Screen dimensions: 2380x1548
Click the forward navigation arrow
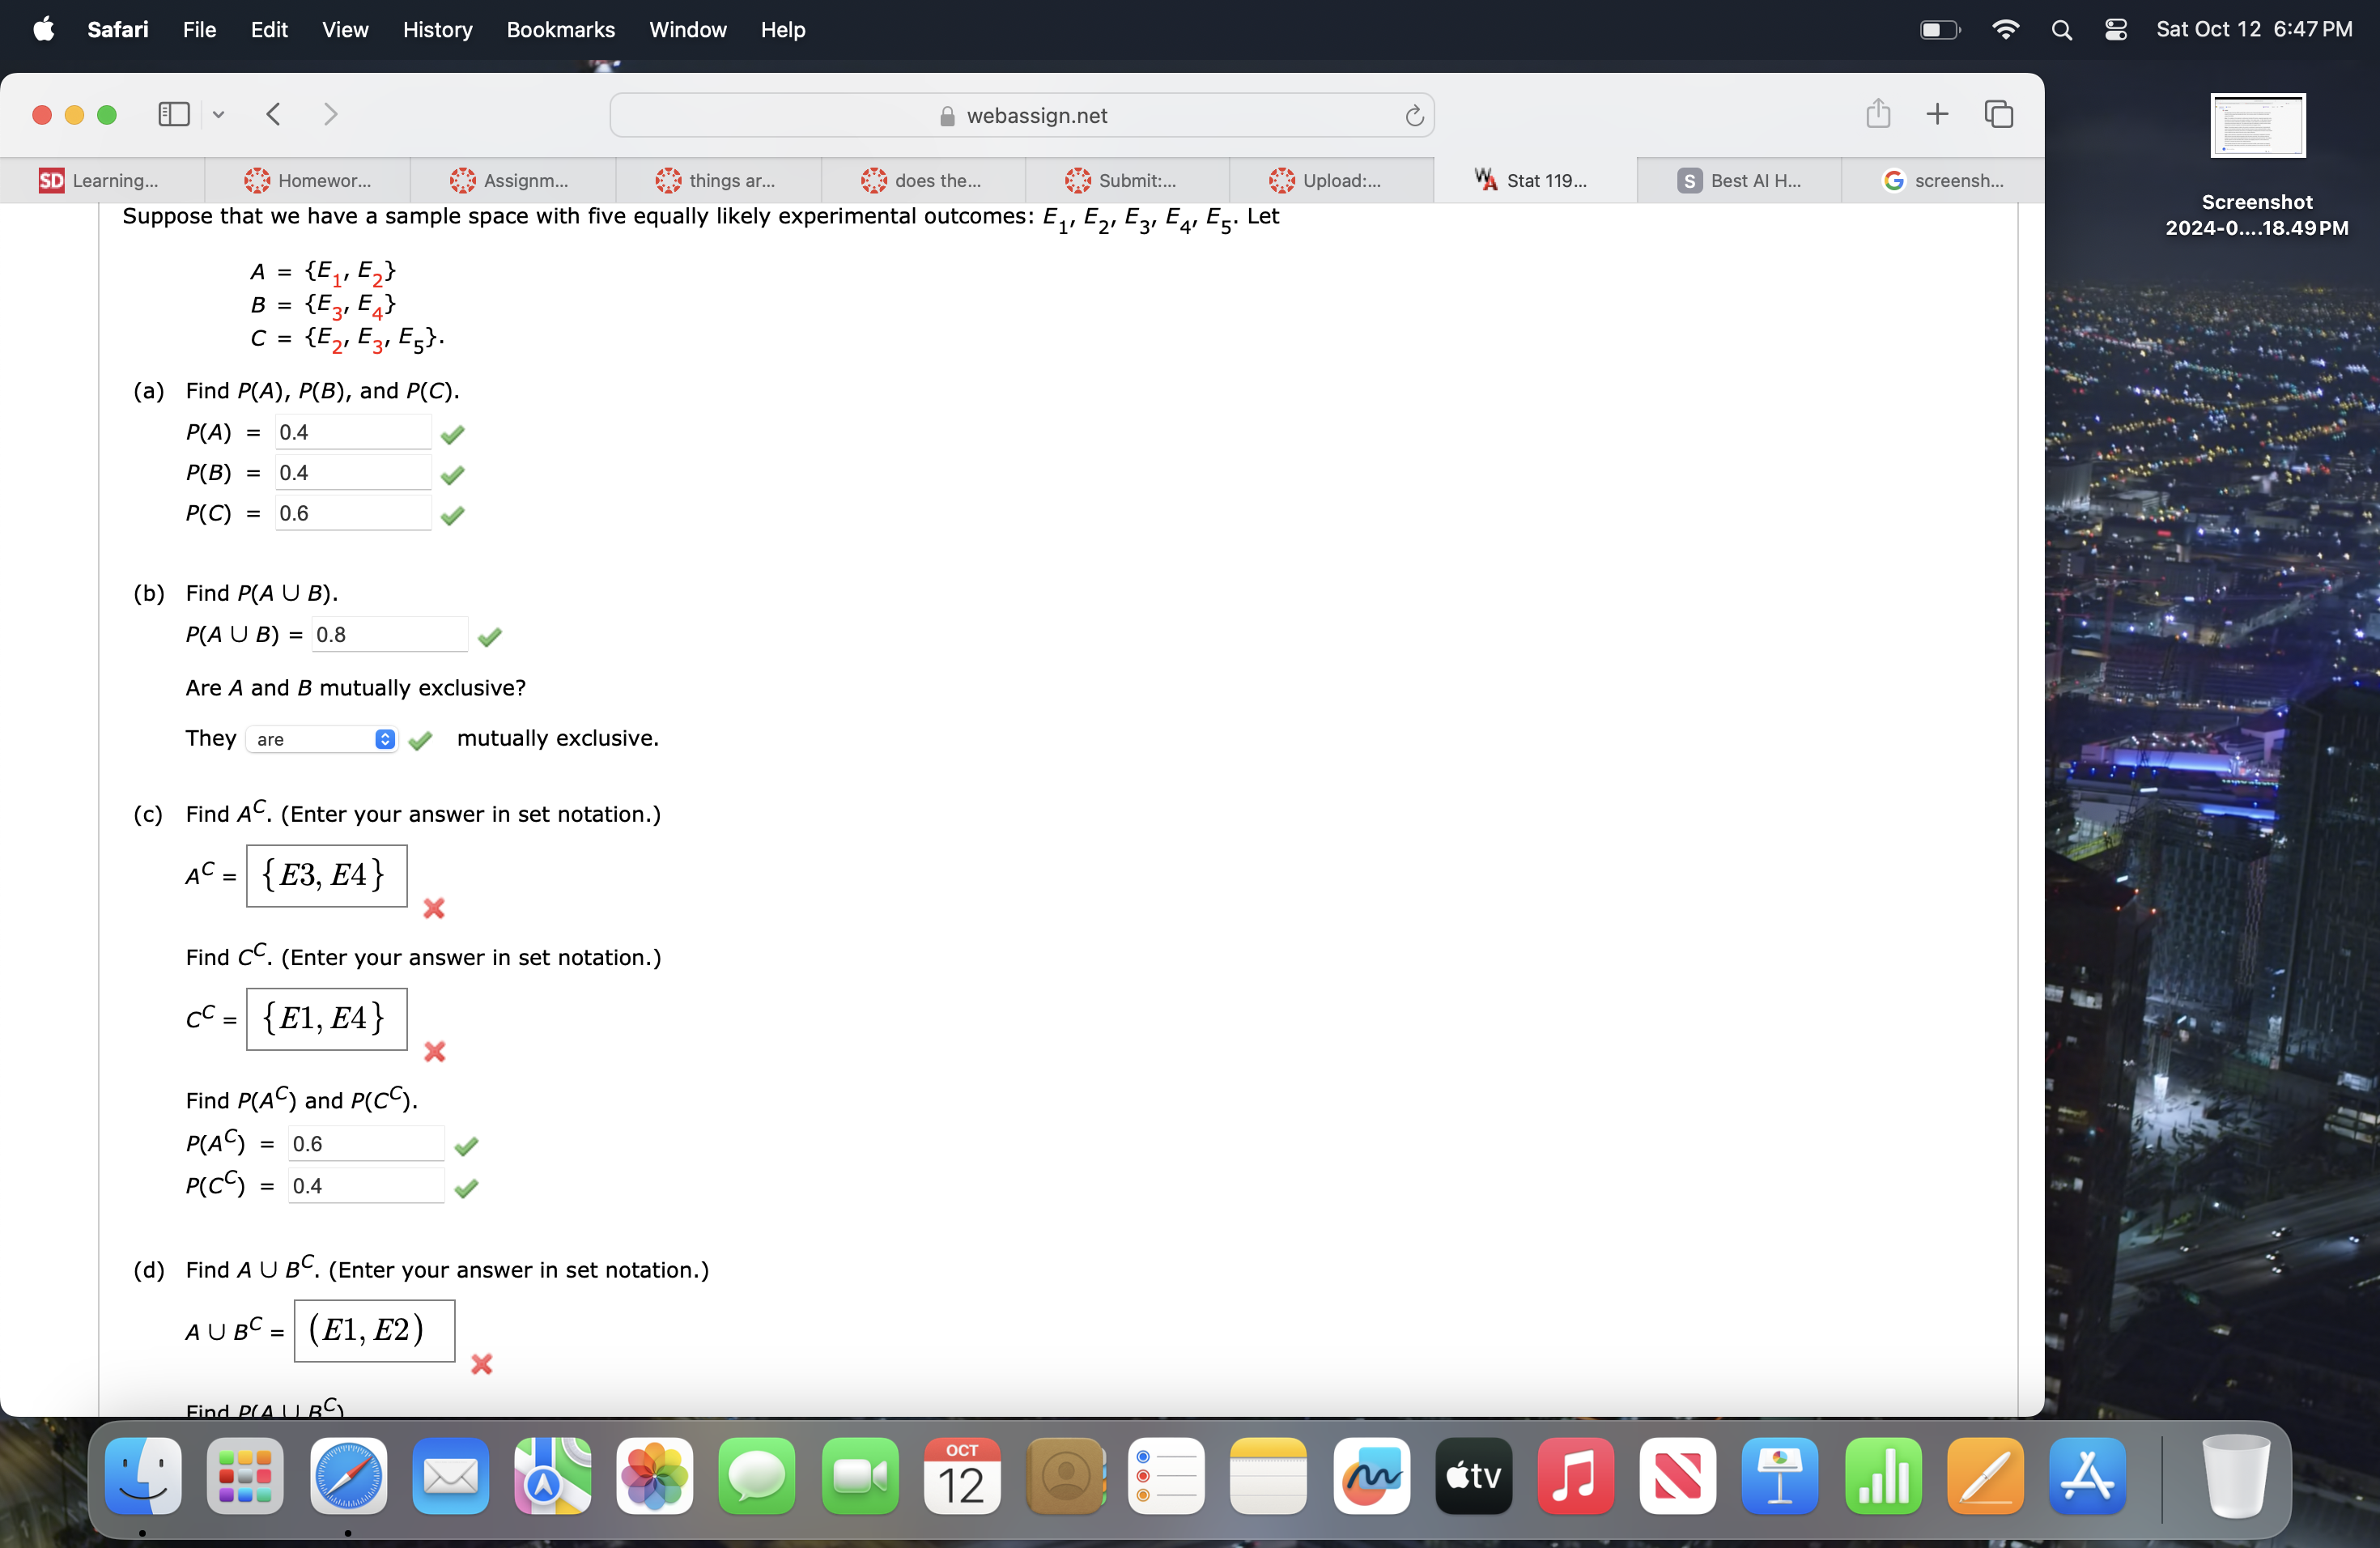[329, 114]
